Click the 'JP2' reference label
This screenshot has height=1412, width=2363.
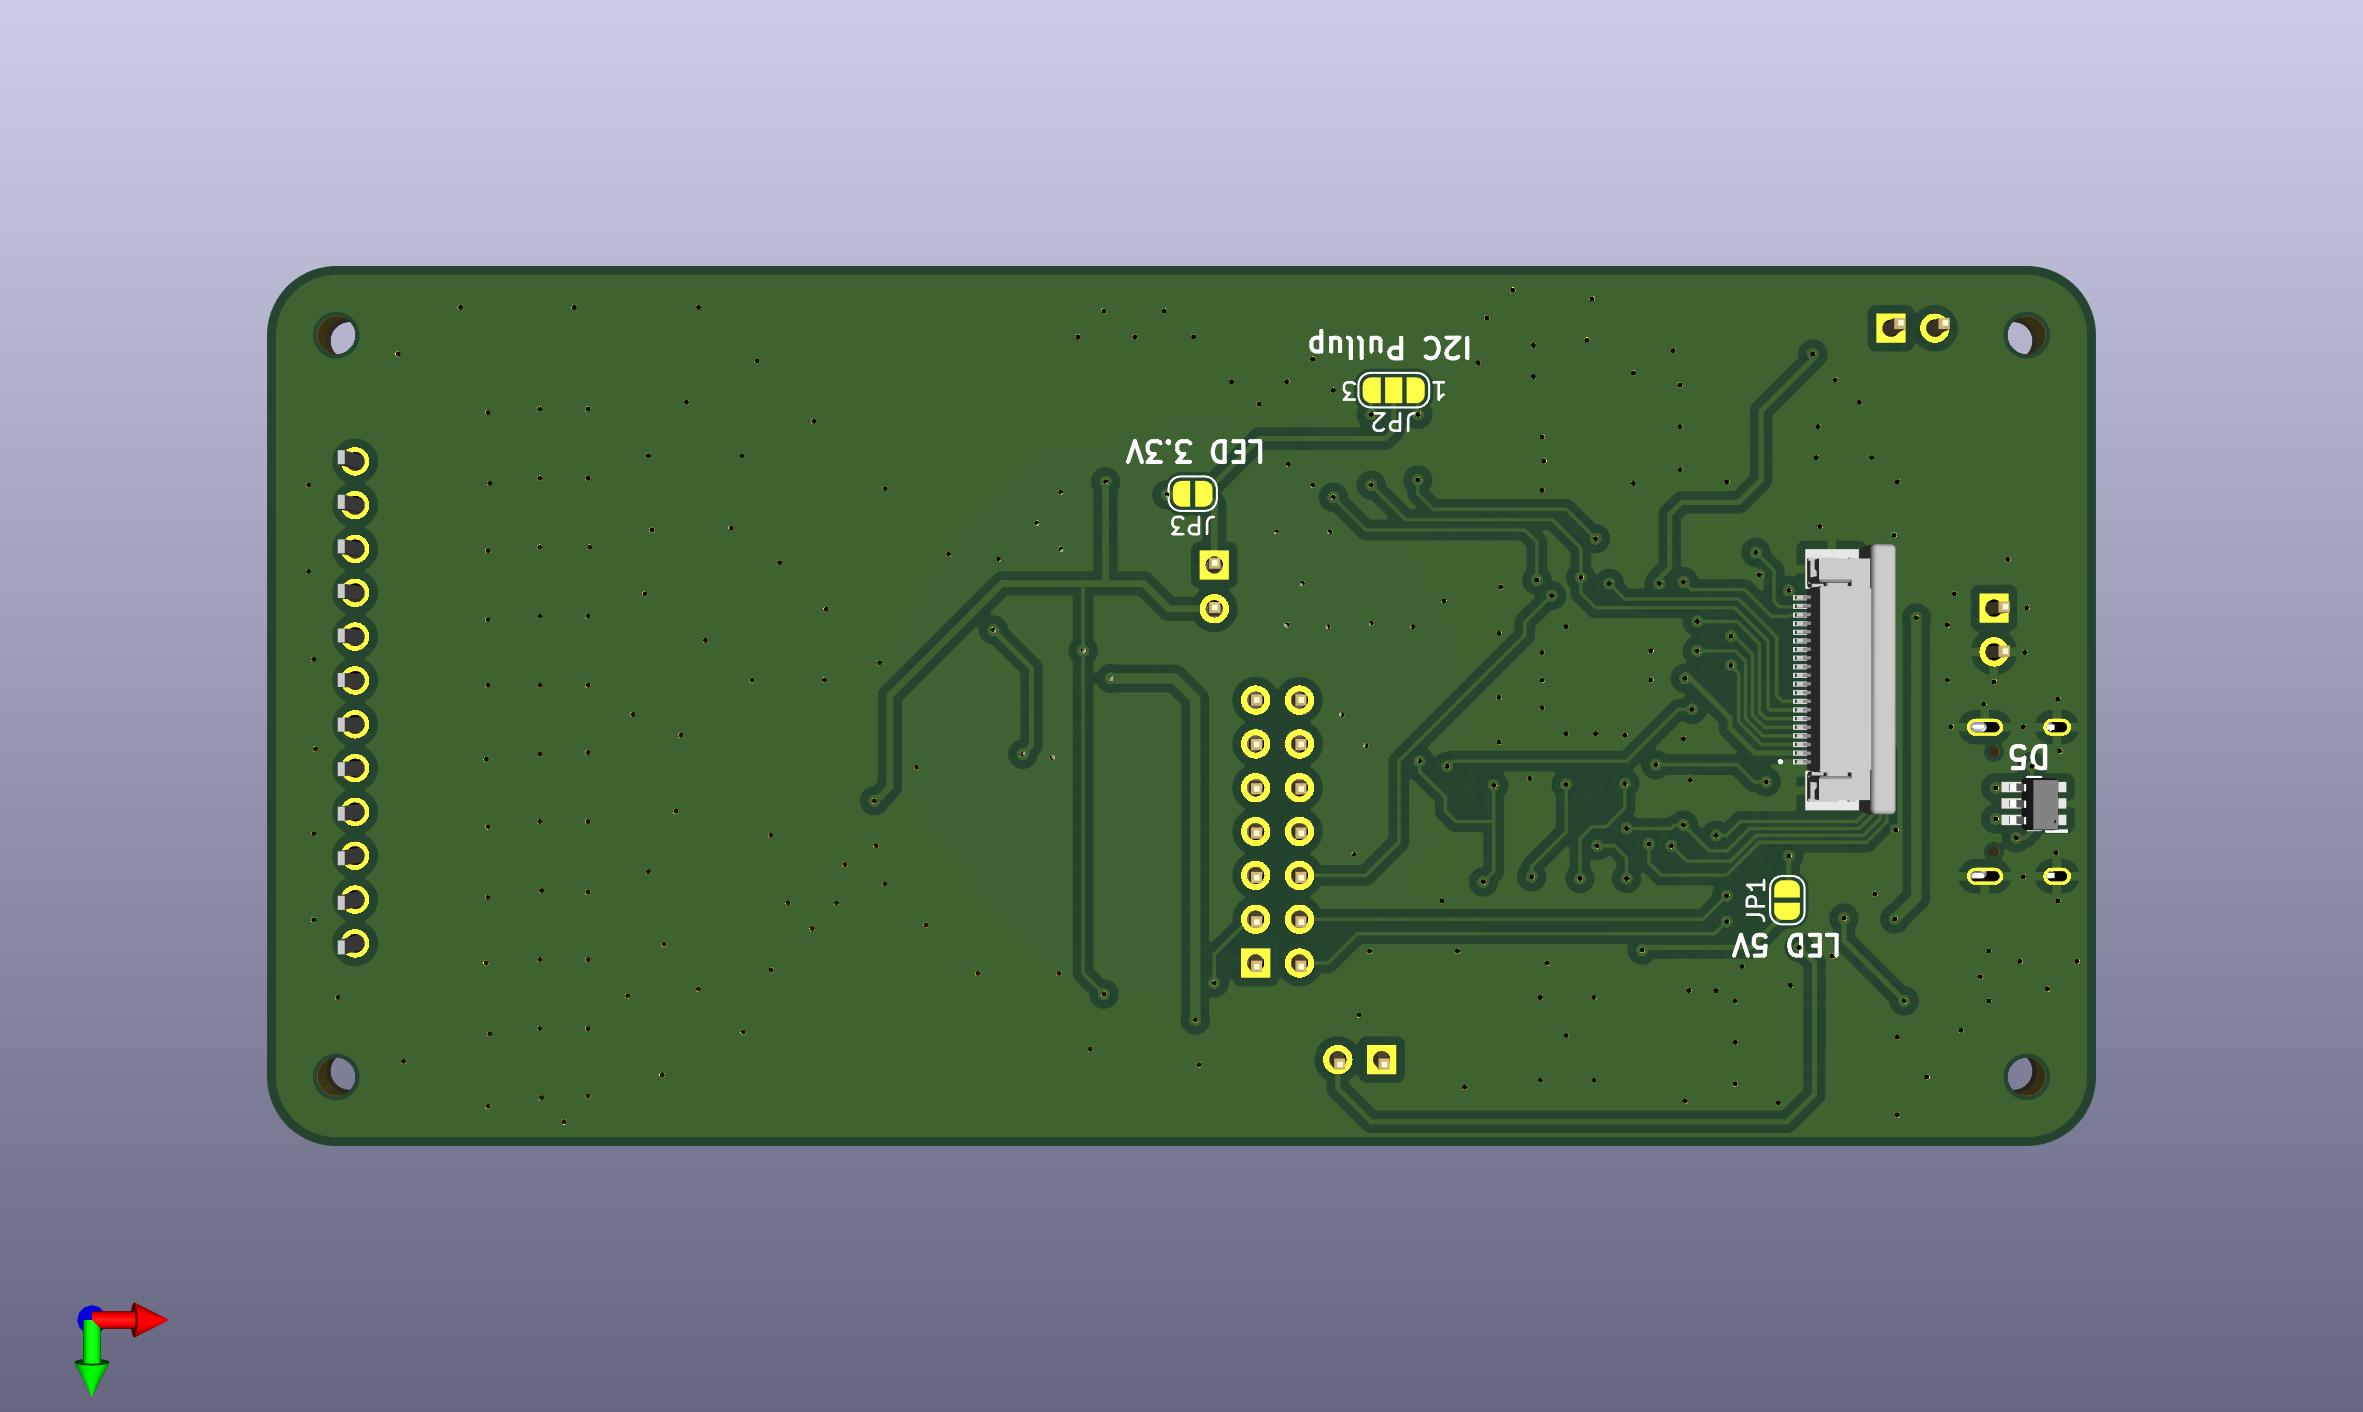click(1393, 421)
